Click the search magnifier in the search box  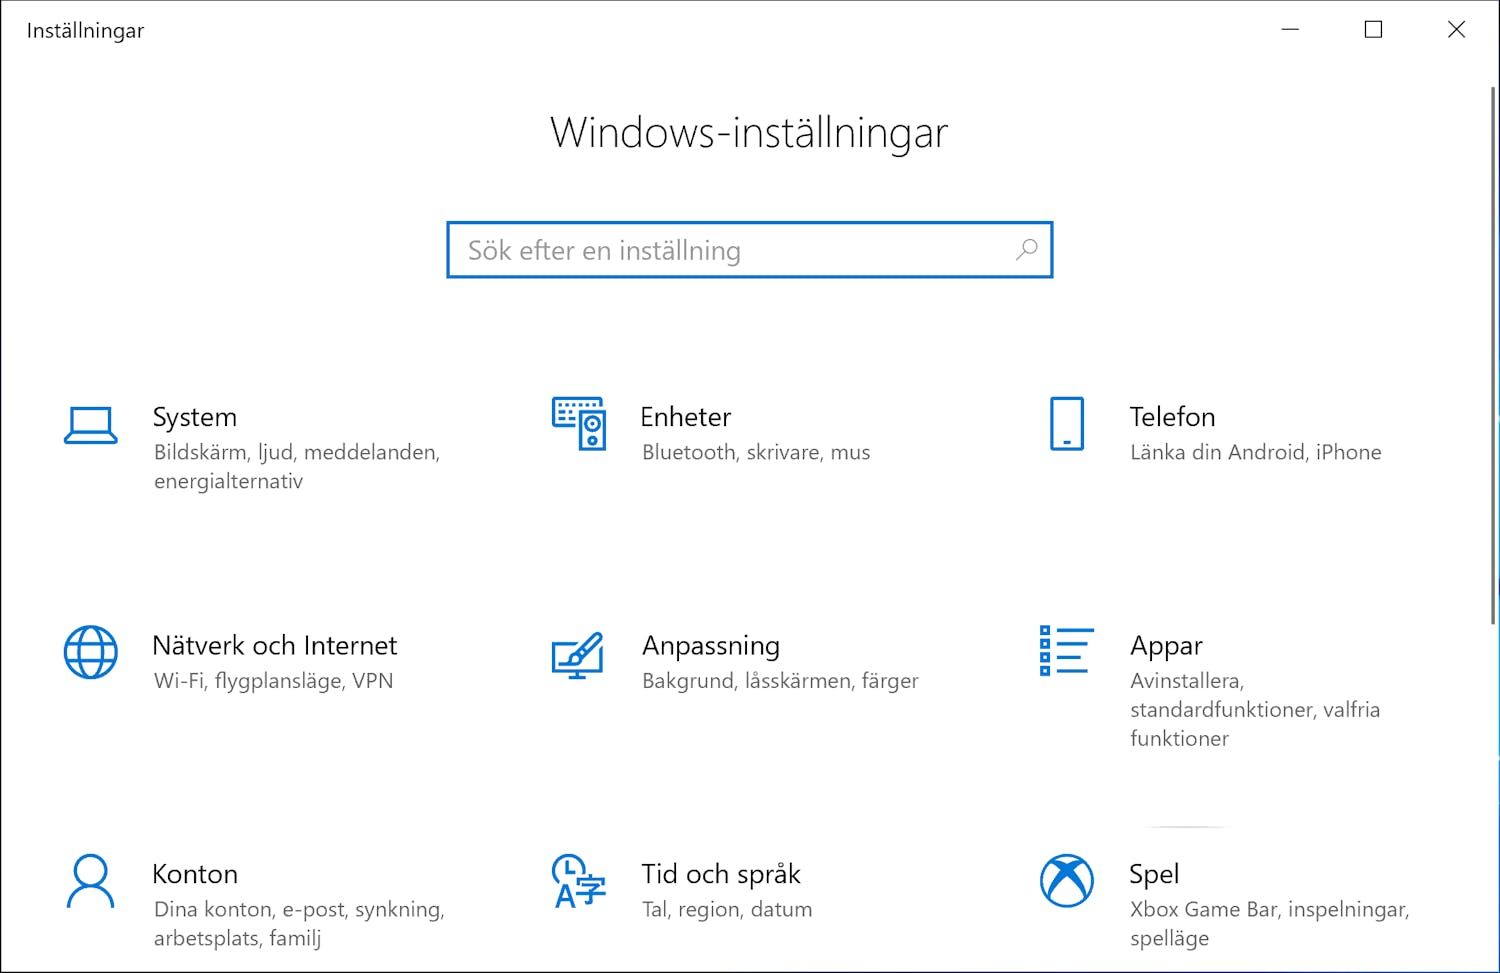(x=1026, y=250)
